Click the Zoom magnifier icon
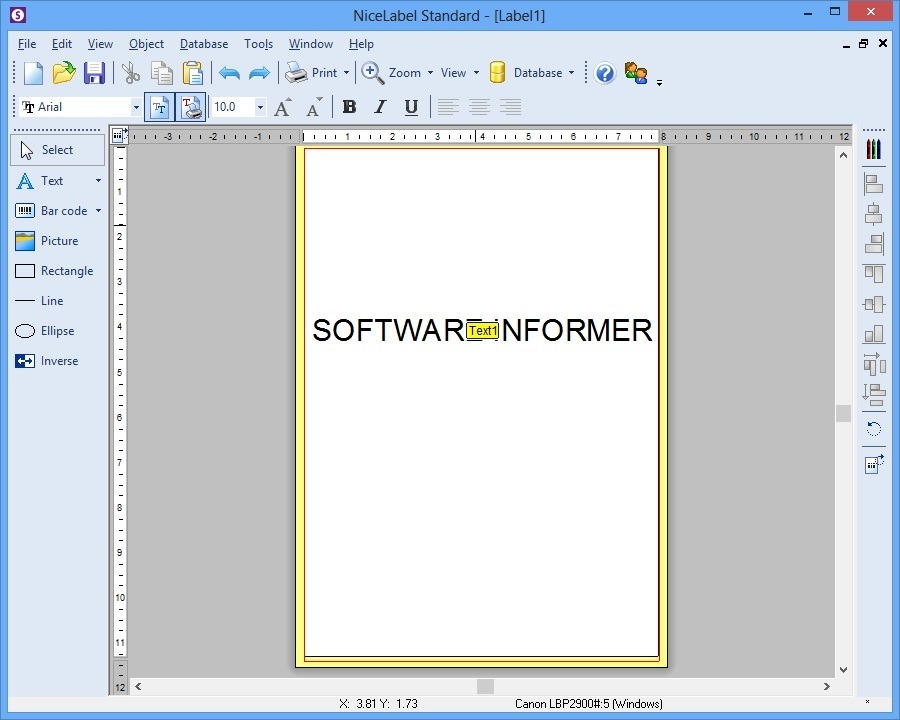This screenshot has width=900, height=720. coord(373,73)
